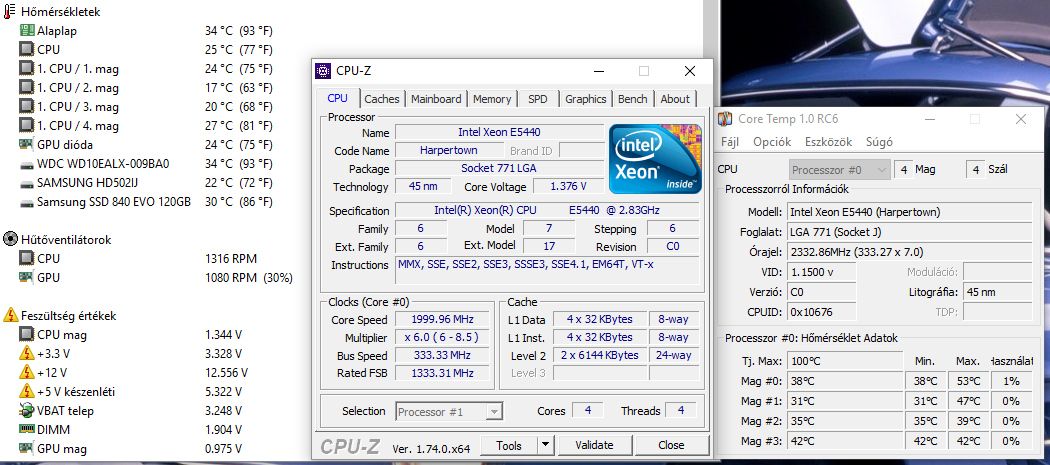Open the Mainboard tab in CPU-Z
1050x465 pixels.
click(436, 99)
